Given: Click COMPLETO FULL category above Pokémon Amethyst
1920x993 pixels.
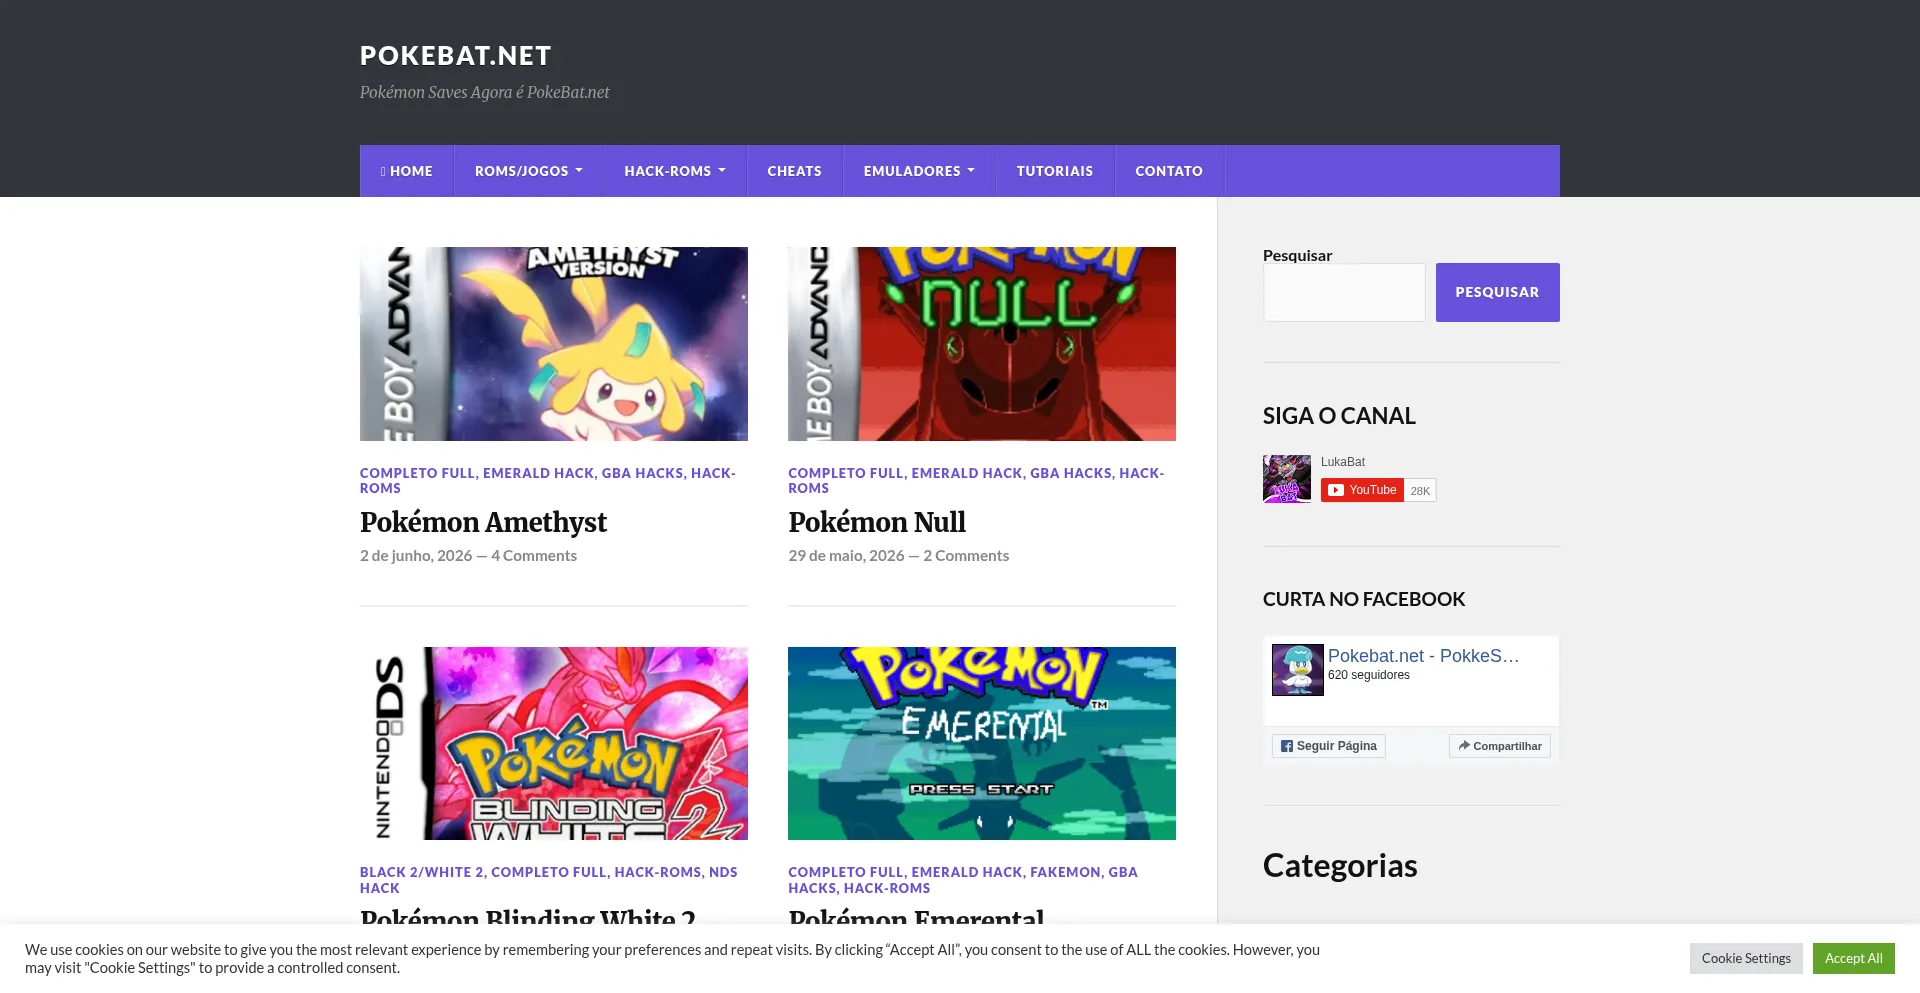Looking at the screenshot, I should (x=417, y=473).
